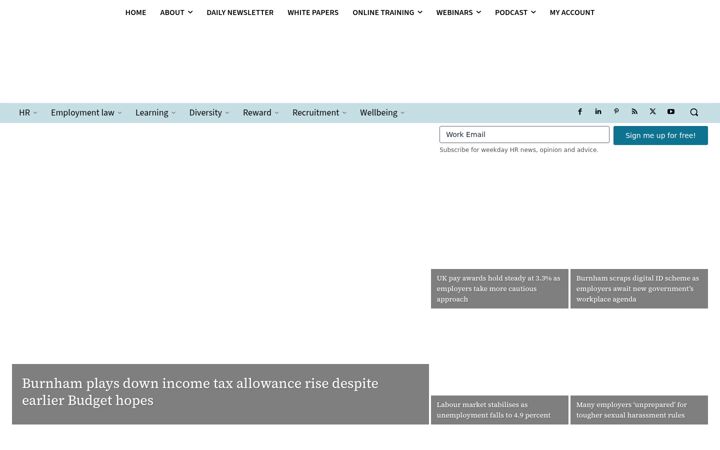Open 'Burnham scraps digital ID scheme' article

coord(638,288)
